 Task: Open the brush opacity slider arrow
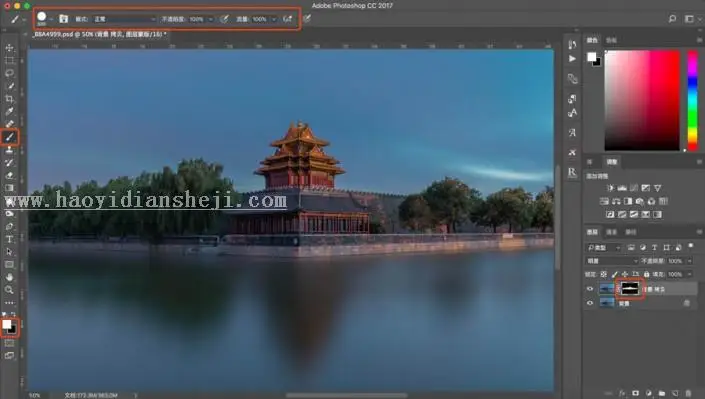click(210, 19)
